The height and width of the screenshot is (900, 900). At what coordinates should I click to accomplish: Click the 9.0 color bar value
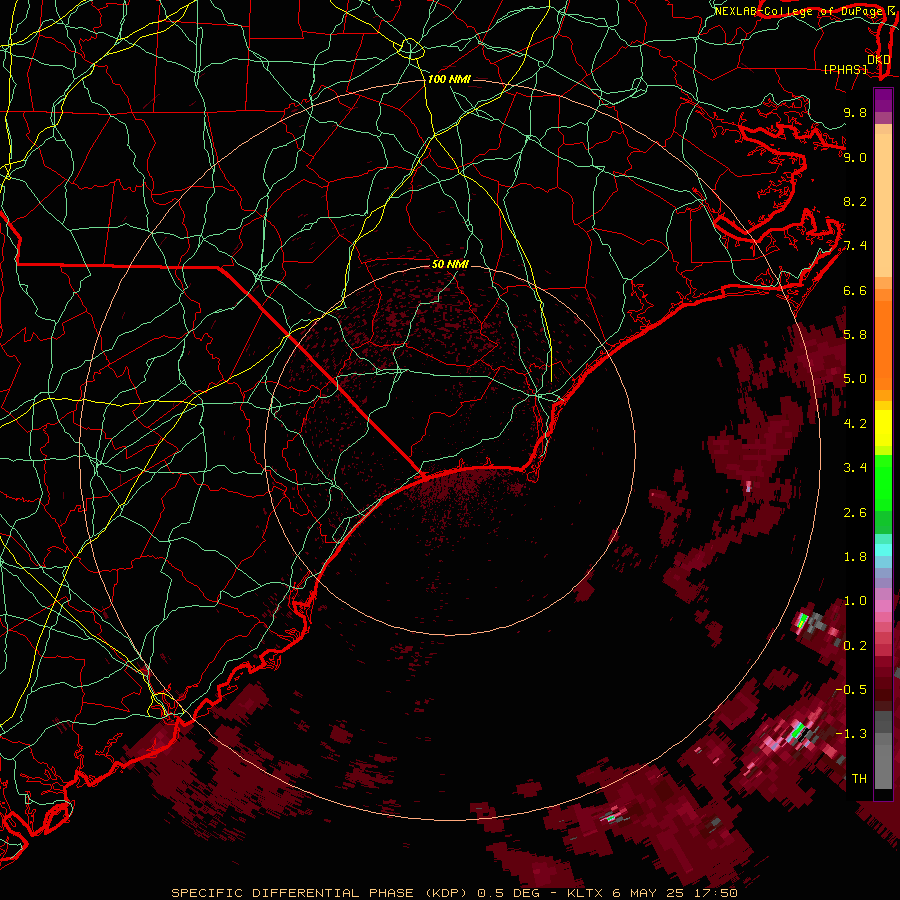[x=855, y=157]
